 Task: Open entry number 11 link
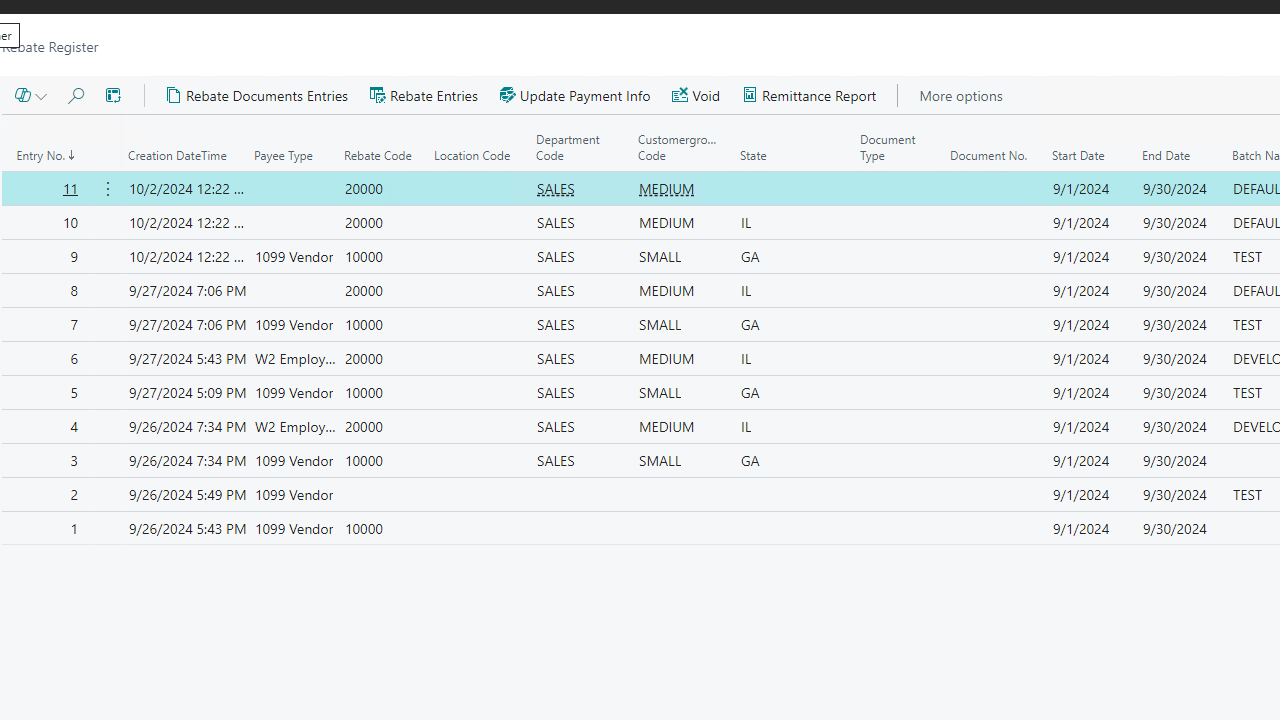coord(70,189)
